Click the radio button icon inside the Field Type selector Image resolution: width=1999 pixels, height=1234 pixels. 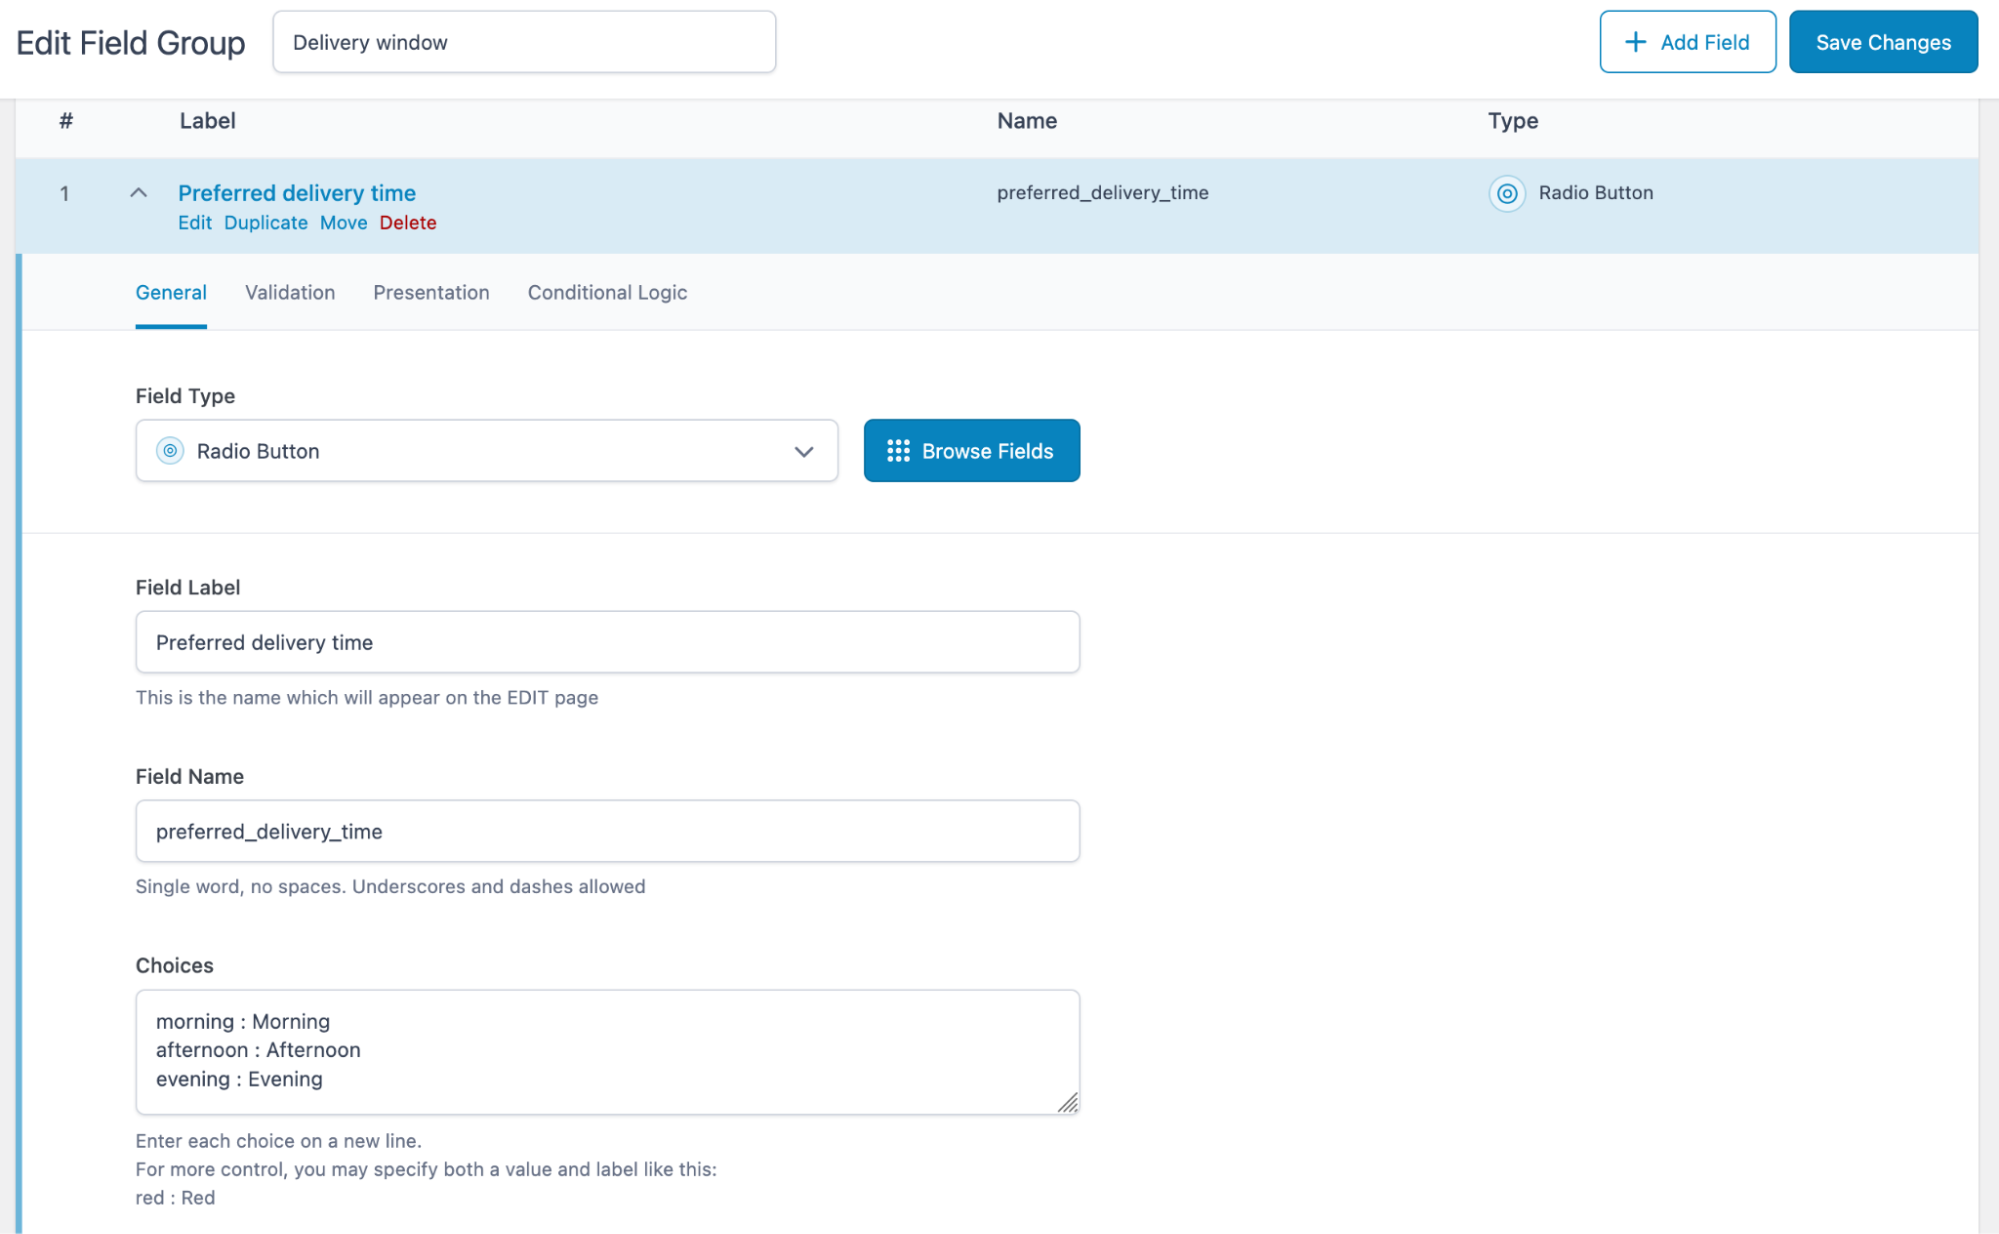pos(170,451)
